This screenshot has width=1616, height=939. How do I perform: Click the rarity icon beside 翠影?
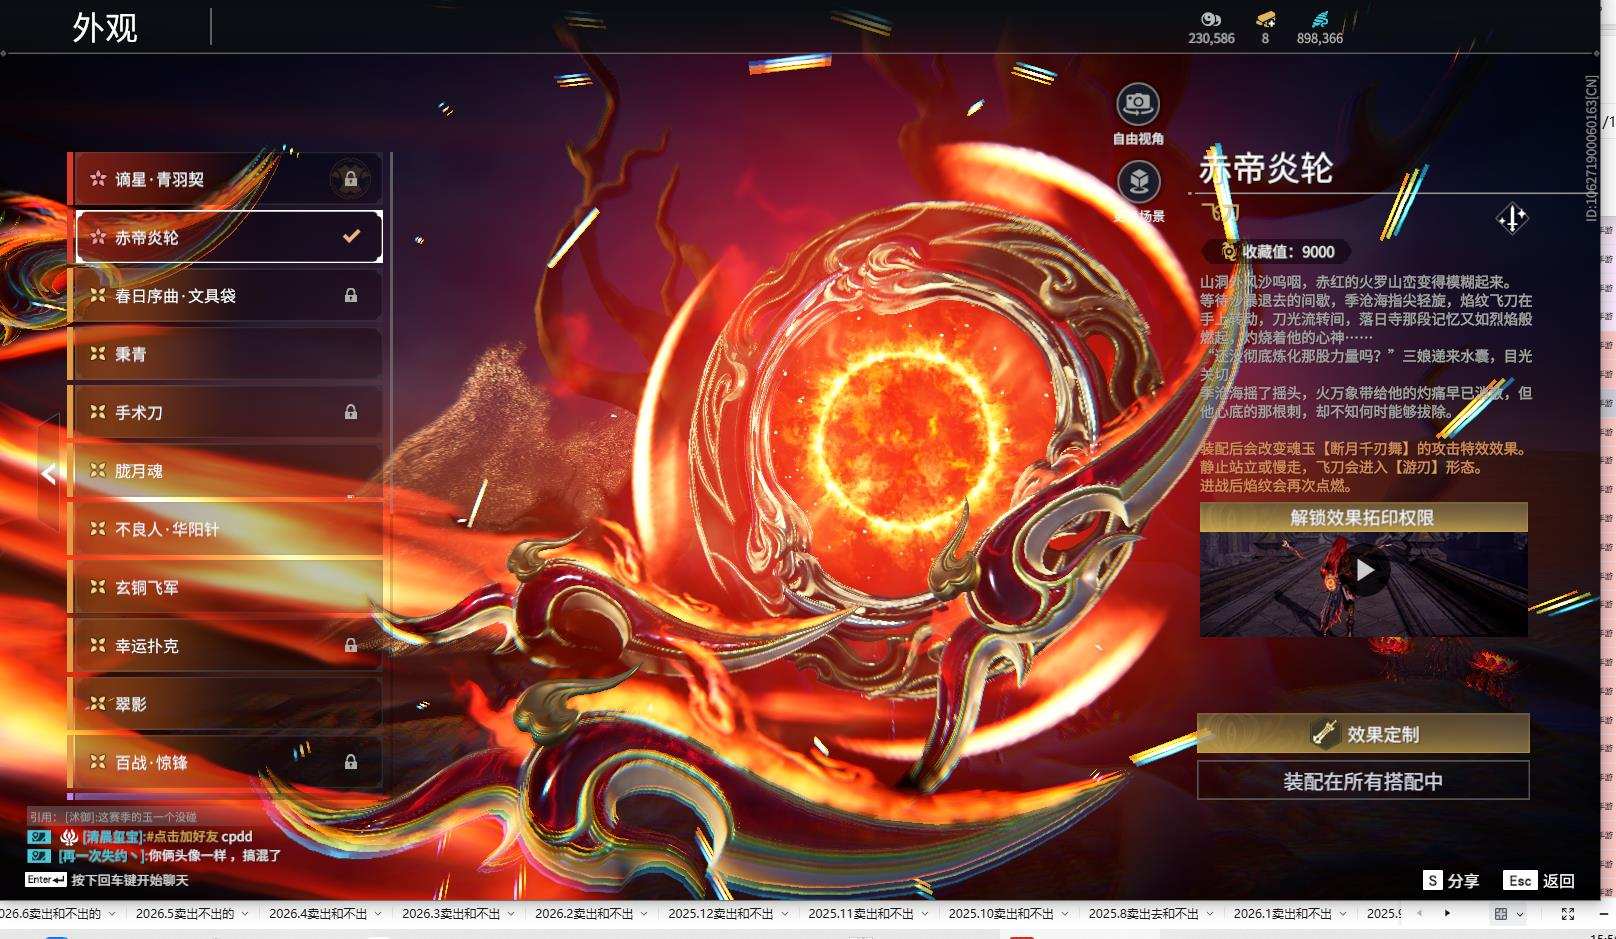coord(98,704)
